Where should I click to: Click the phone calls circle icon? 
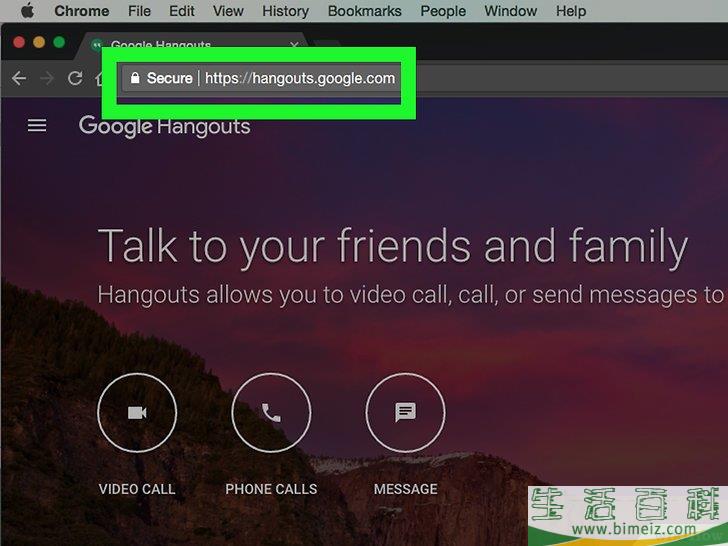271,412
